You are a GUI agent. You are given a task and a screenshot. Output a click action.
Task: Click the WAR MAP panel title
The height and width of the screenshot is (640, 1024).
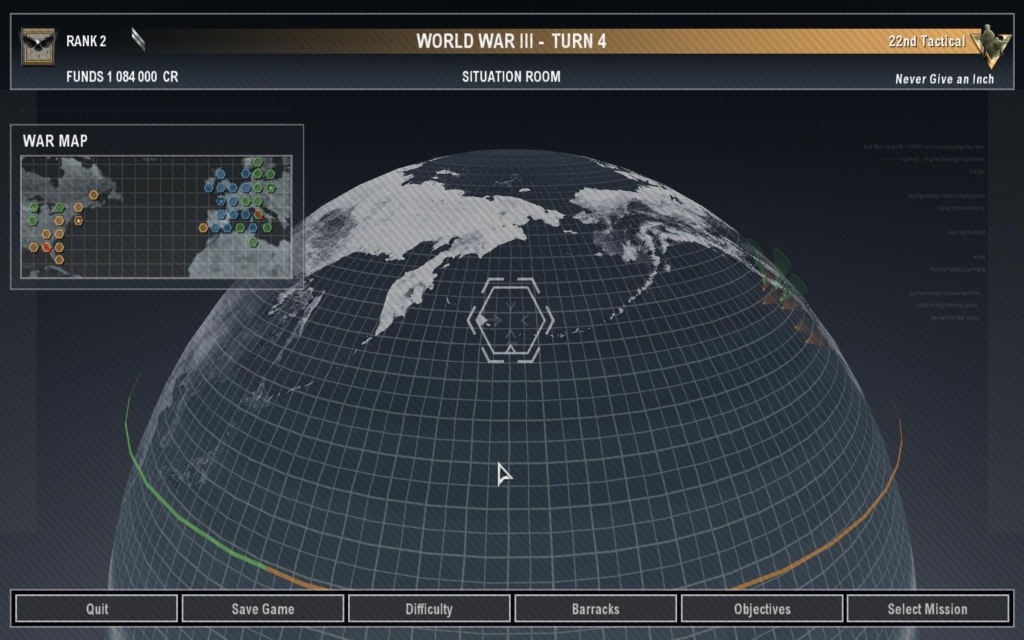[x=56, y=140]
